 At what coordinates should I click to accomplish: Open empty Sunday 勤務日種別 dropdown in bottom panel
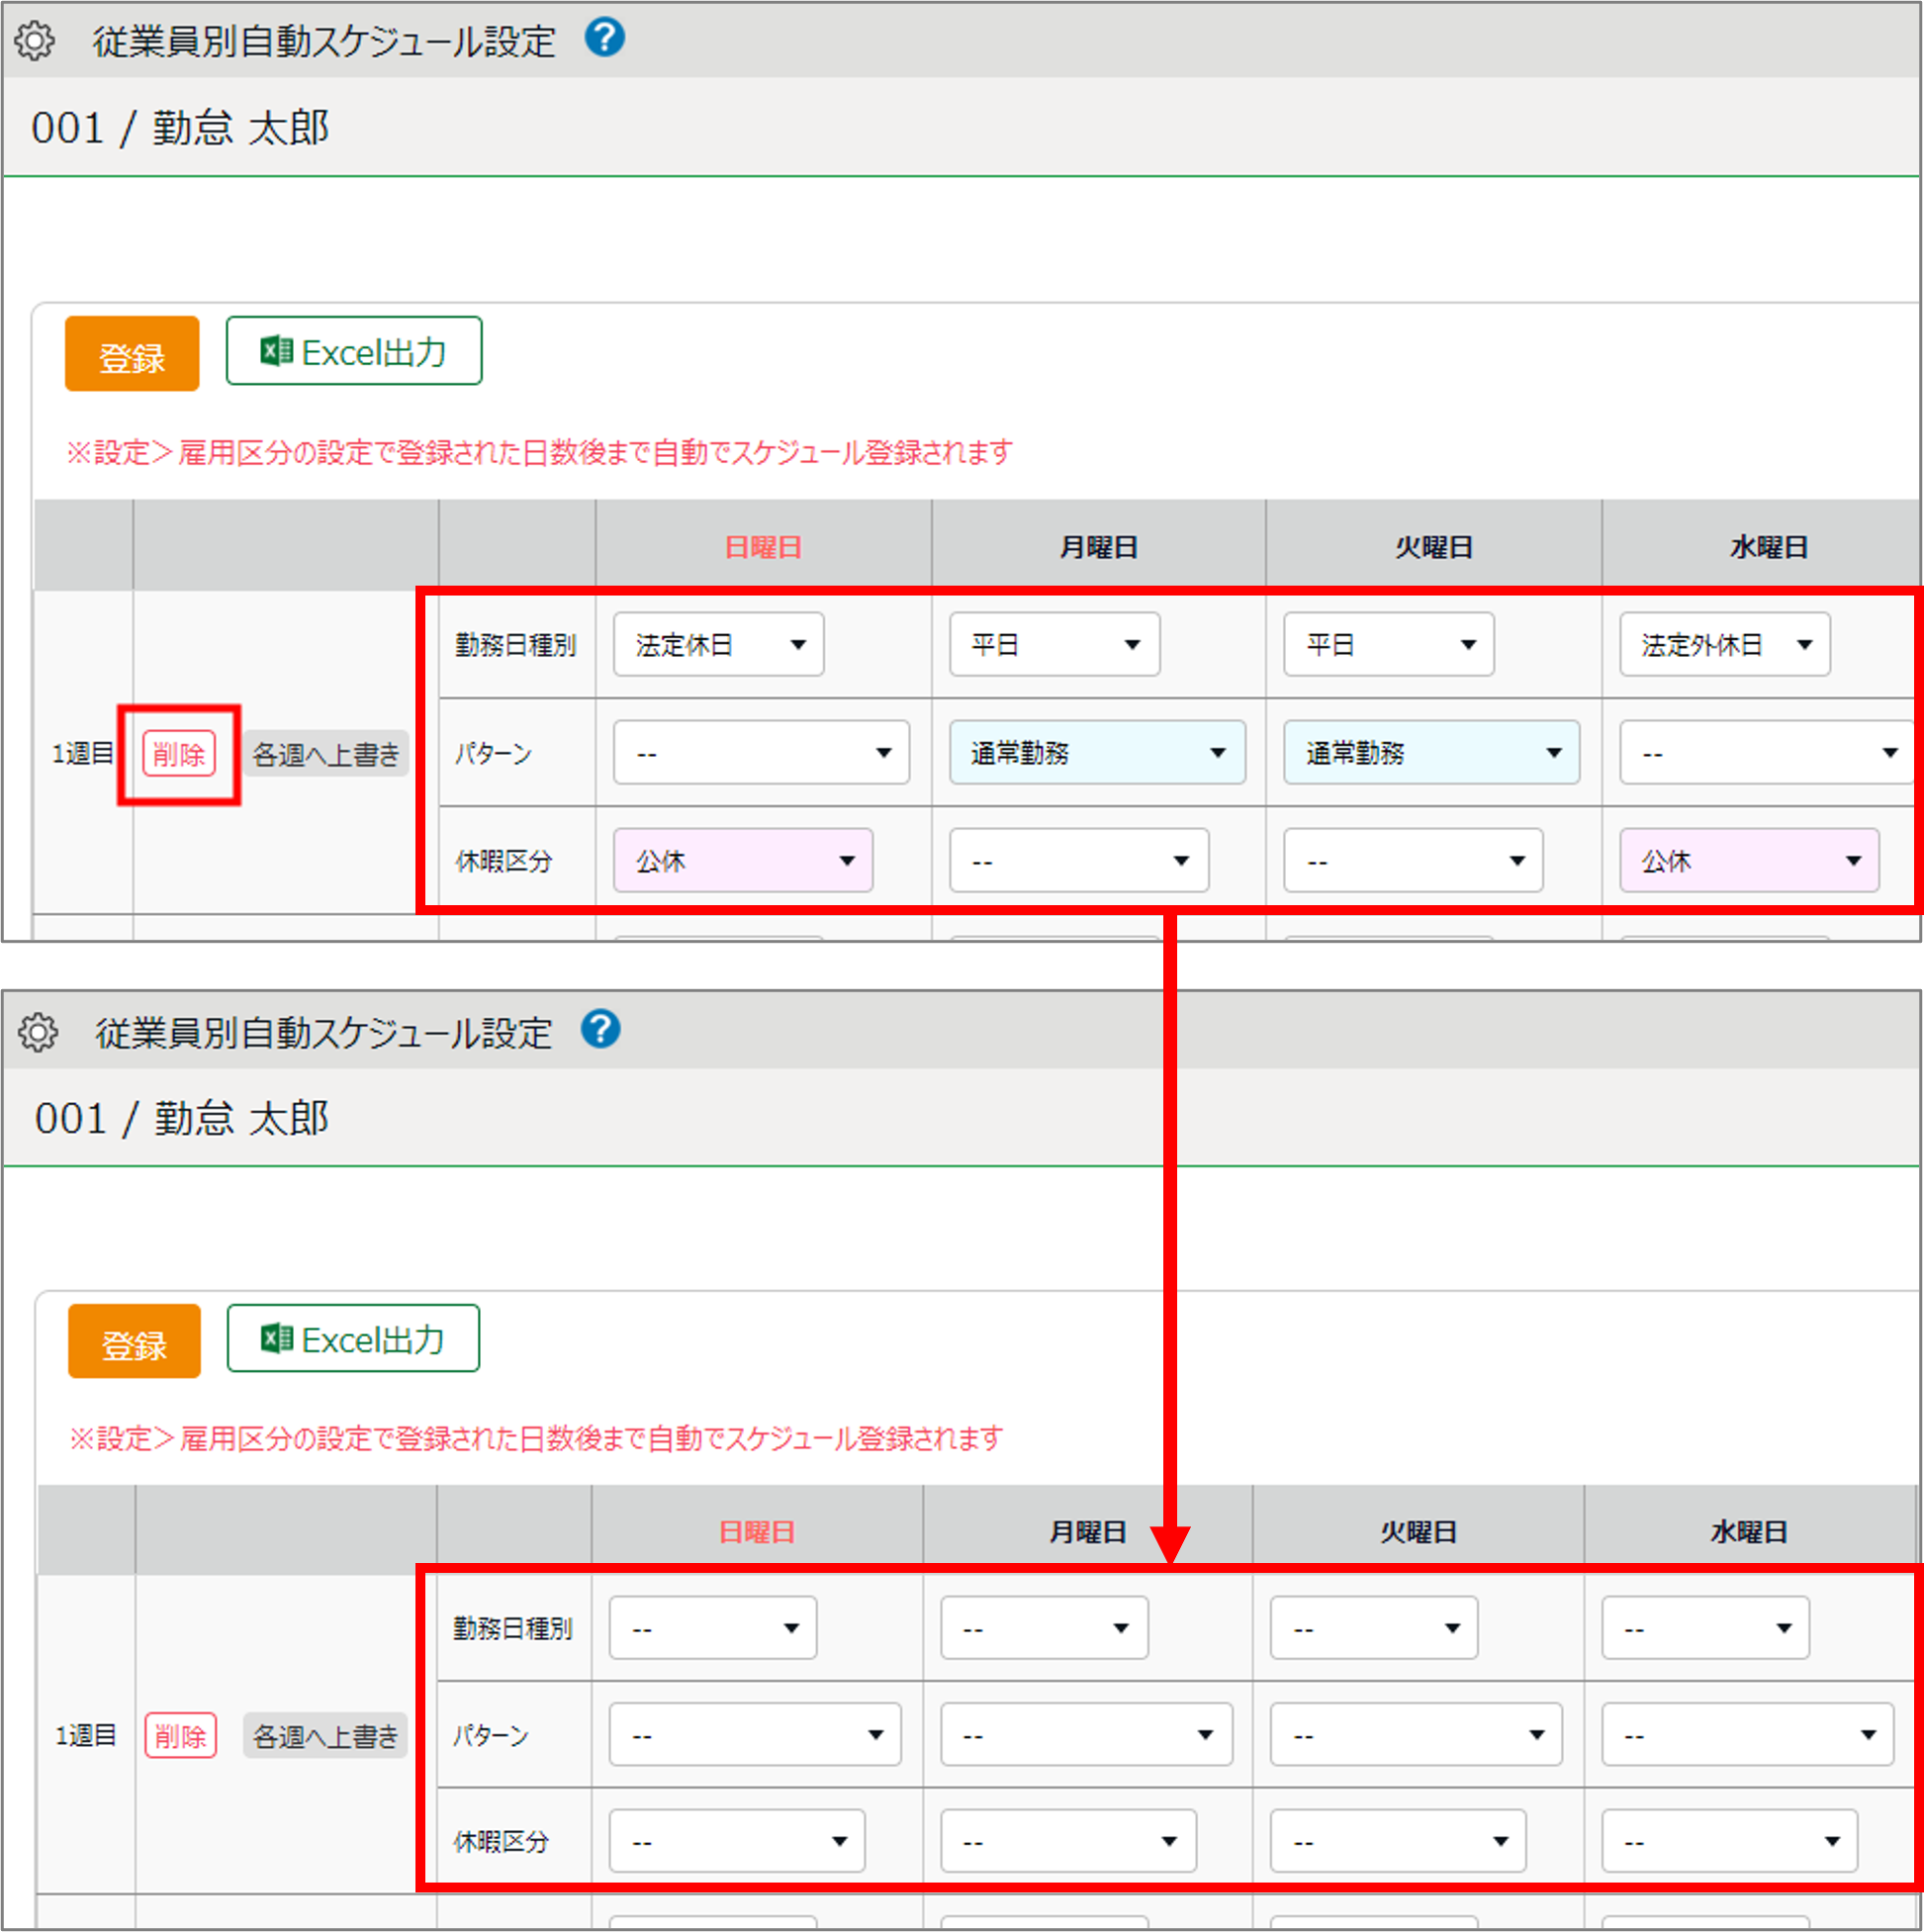[712, 1628]
